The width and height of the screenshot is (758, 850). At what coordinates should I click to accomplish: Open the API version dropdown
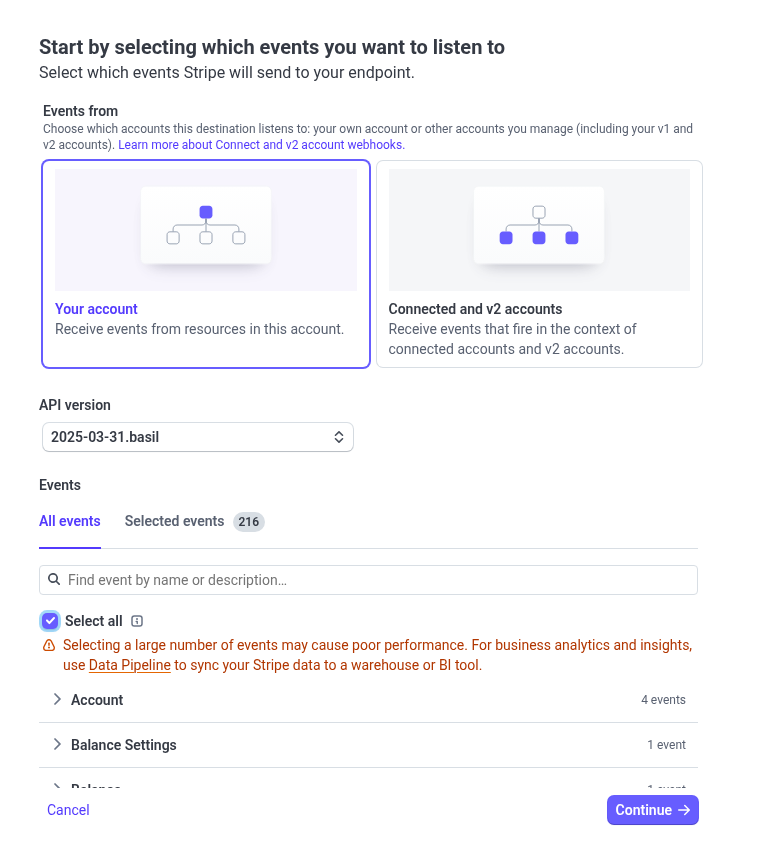point(197,437)
